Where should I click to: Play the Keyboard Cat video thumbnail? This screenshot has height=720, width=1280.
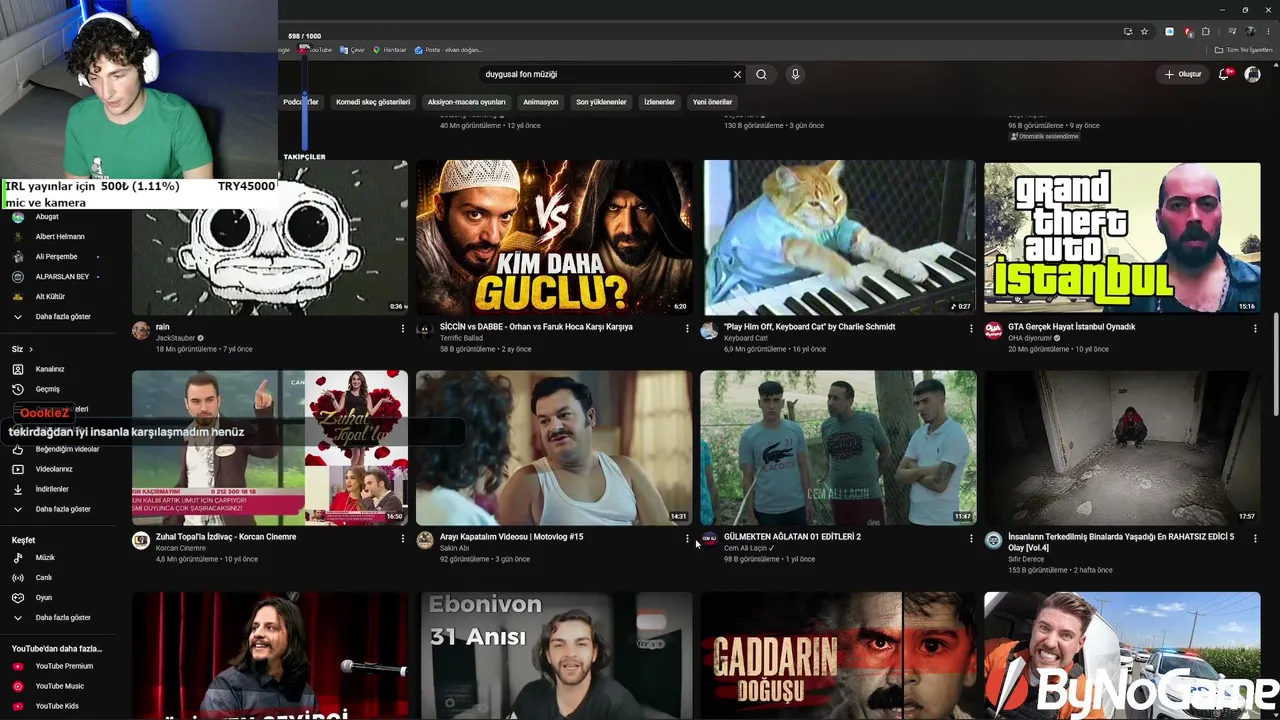838,238
